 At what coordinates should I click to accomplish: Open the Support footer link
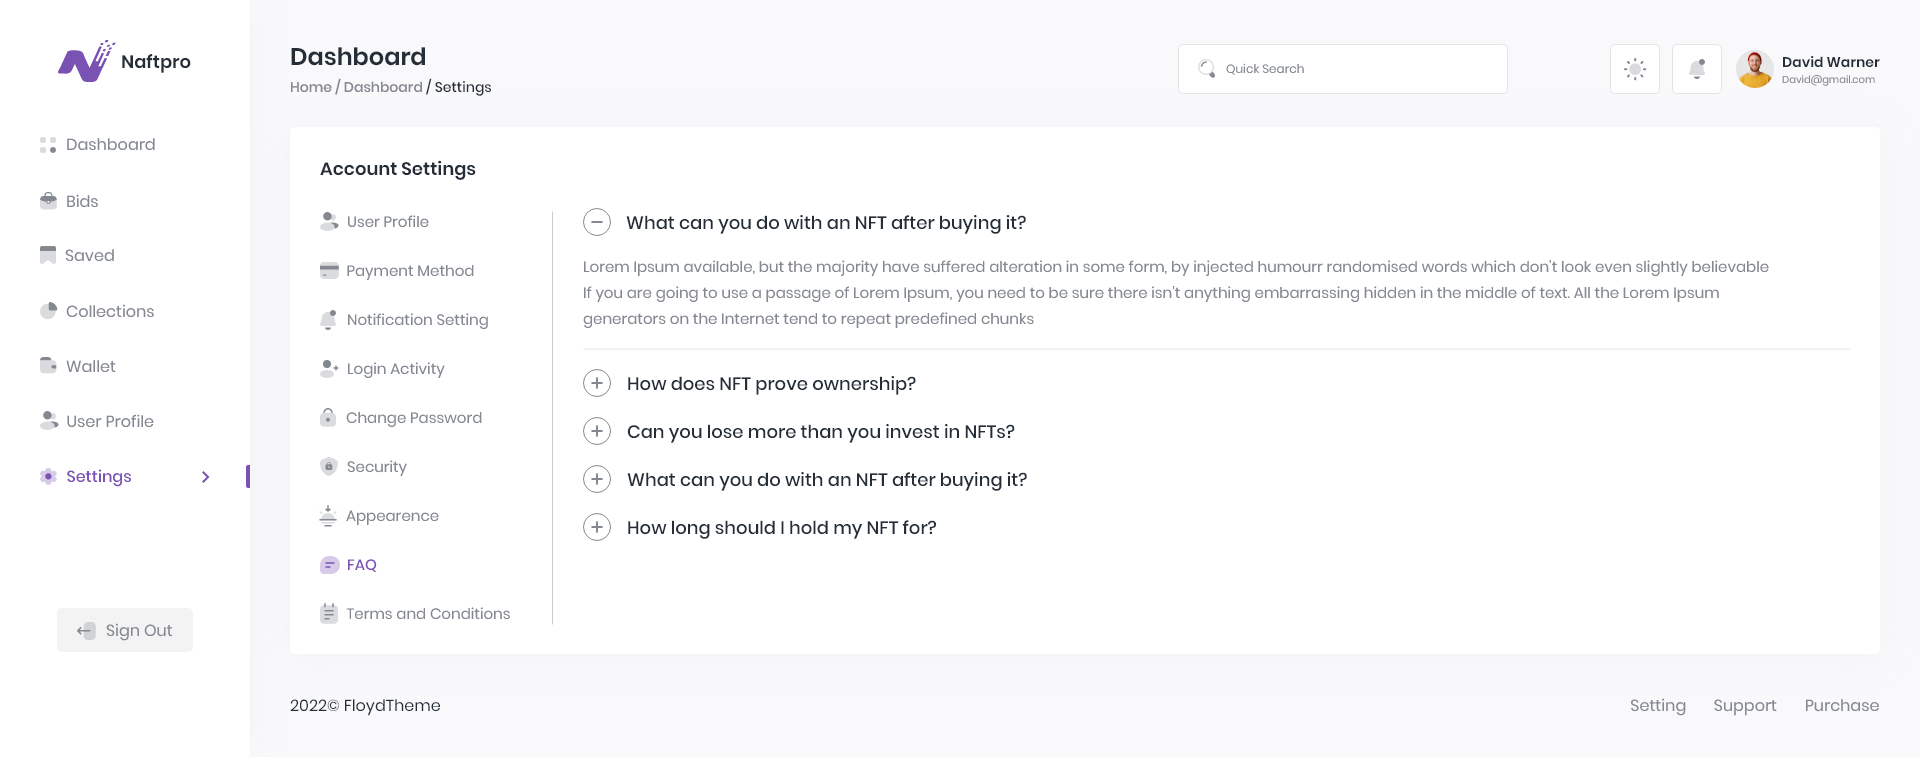click(x=1744, y=705)
